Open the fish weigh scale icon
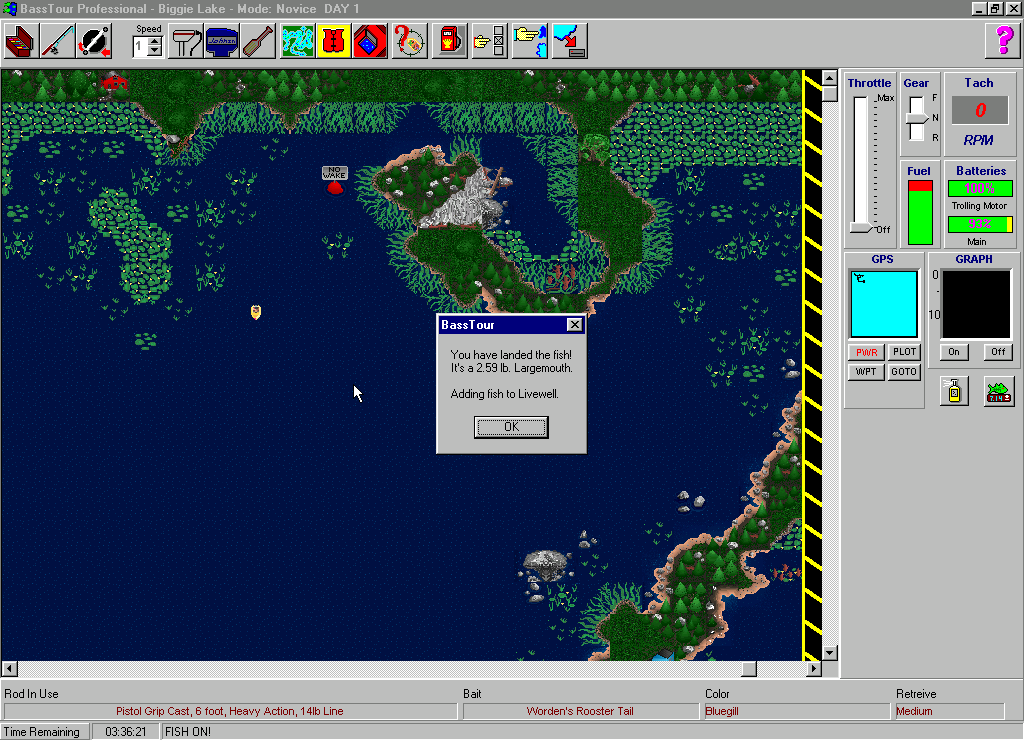The width and height of the screenshot is (1024, 740). coord(999,391)
